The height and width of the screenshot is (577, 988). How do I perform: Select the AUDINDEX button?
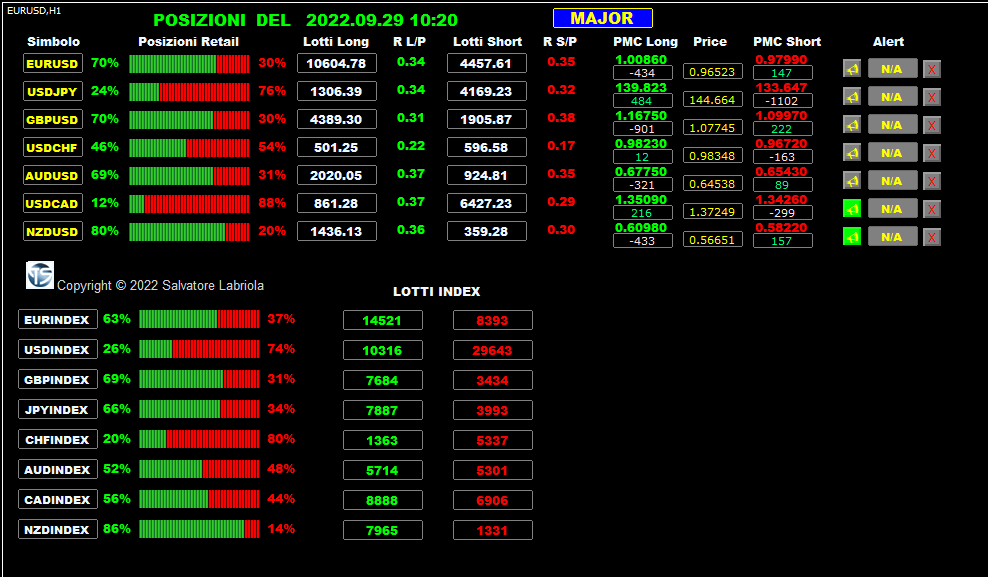point(57,469)
